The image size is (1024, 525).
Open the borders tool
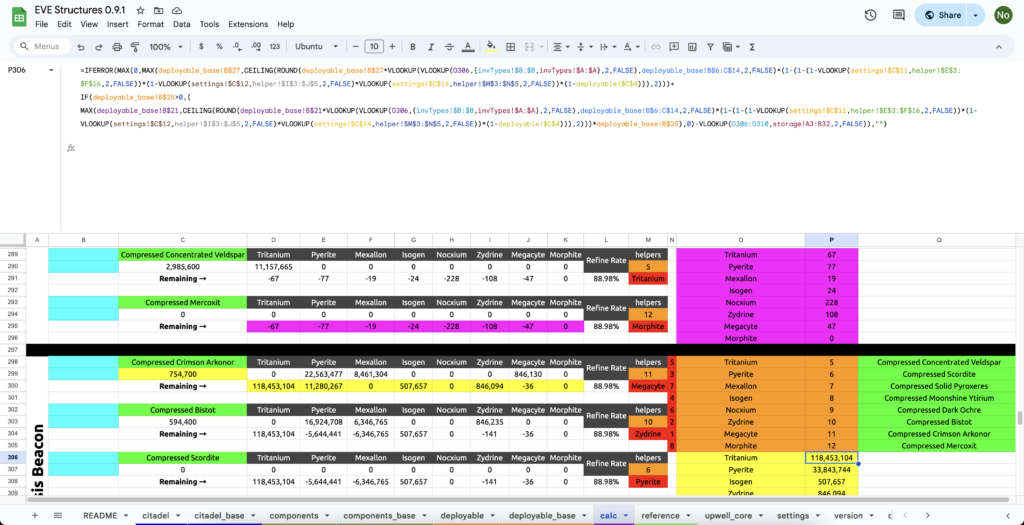pos(511,47)
